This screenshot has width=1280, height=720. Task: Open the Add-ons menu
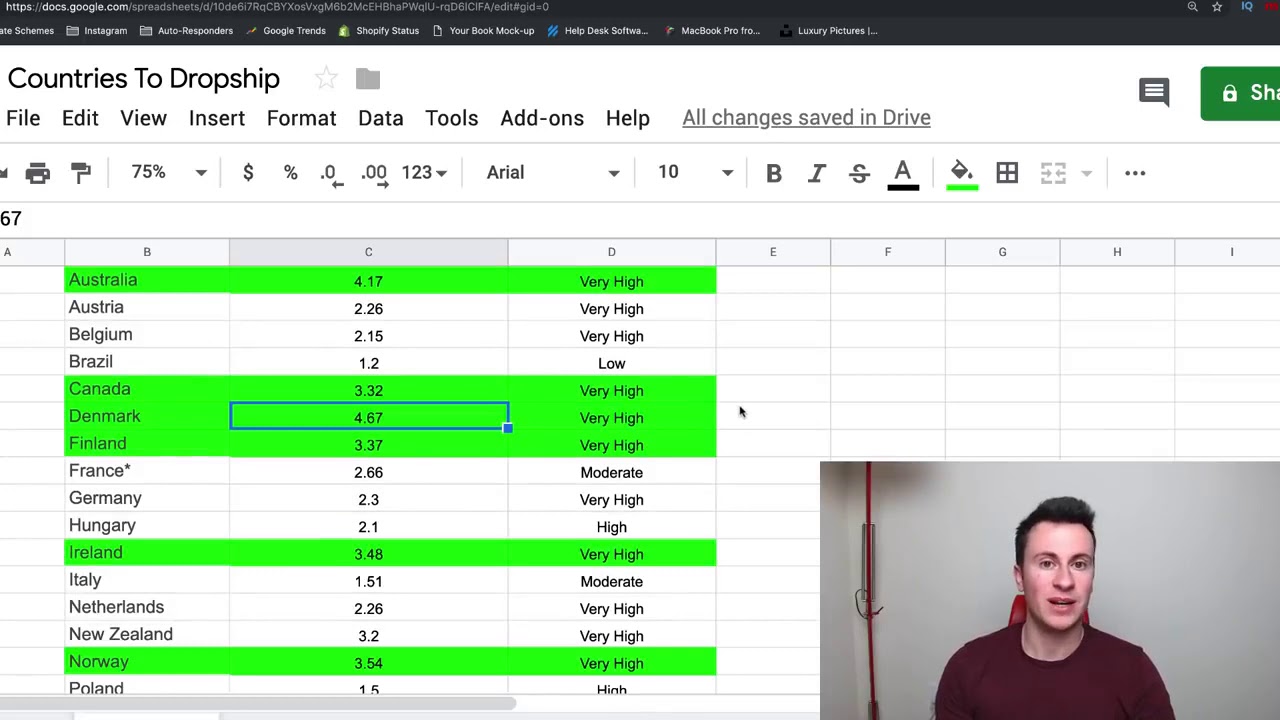[x=542, y=118]
